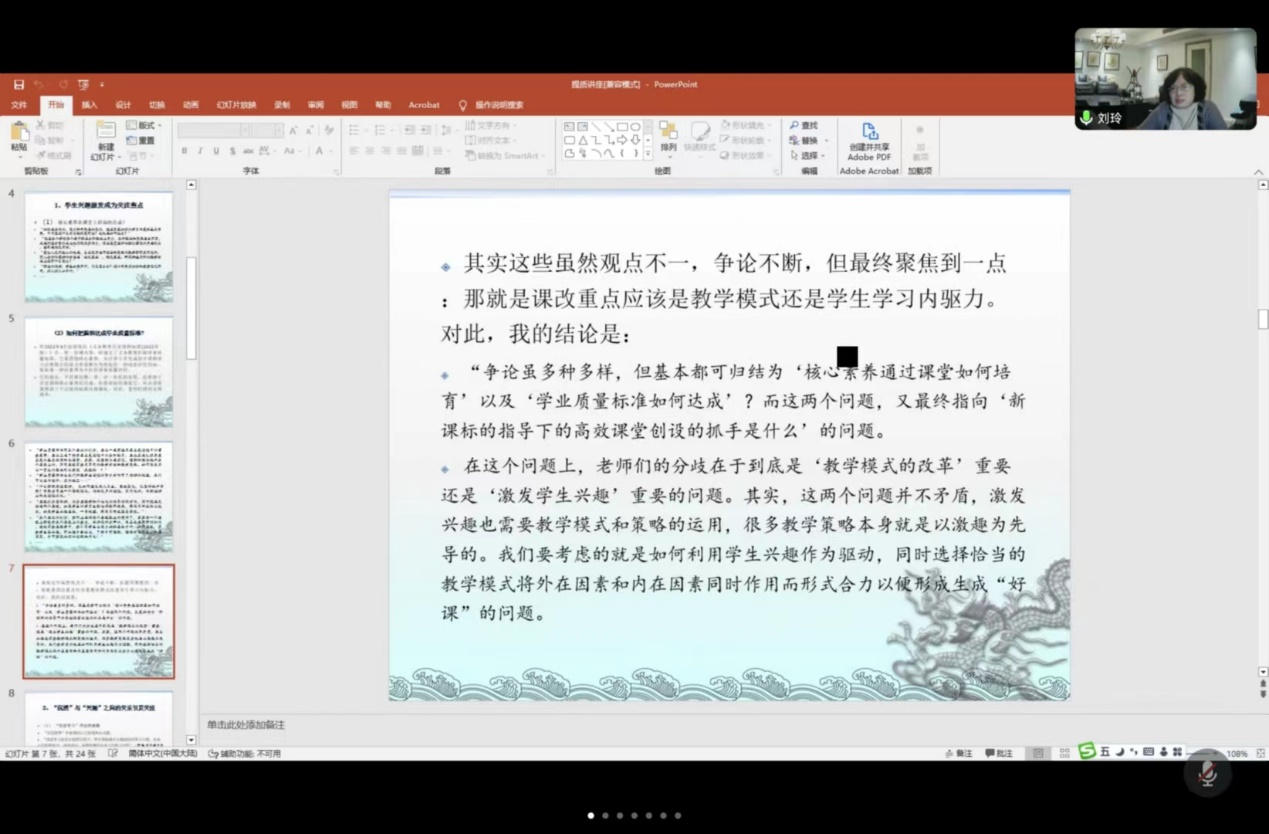Click the microphone icon at bottom right
The height and width of the screenshot is (834, 1269).
click(1207, 773)
